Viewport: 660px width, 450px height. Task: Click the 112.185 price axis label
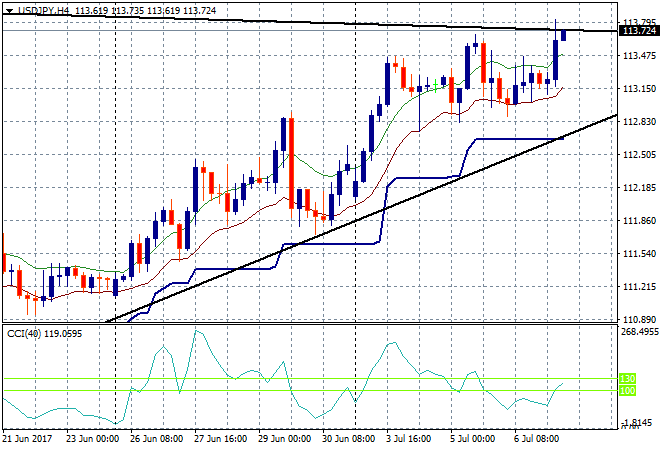639,187
